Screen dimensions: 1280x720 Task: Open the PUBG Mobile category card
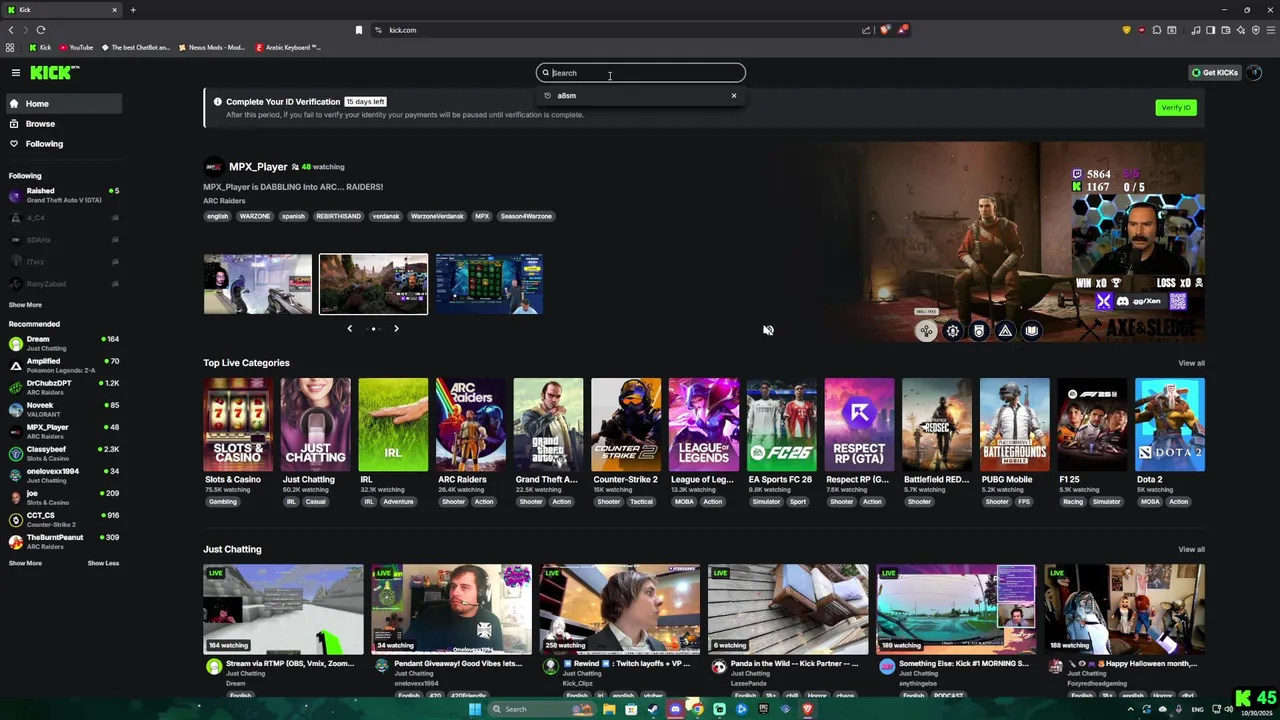[1014, 424]
